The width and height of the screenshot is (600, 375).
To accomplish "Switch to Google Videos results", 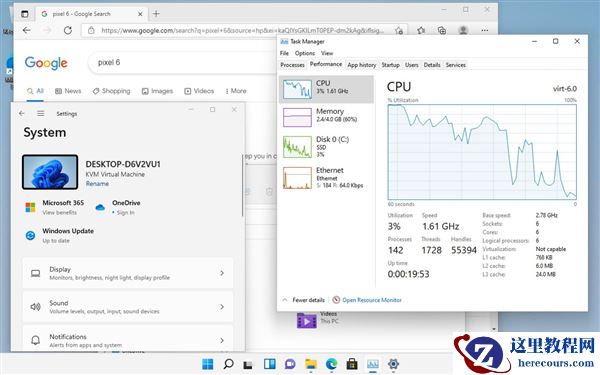I will pos(199,91).
